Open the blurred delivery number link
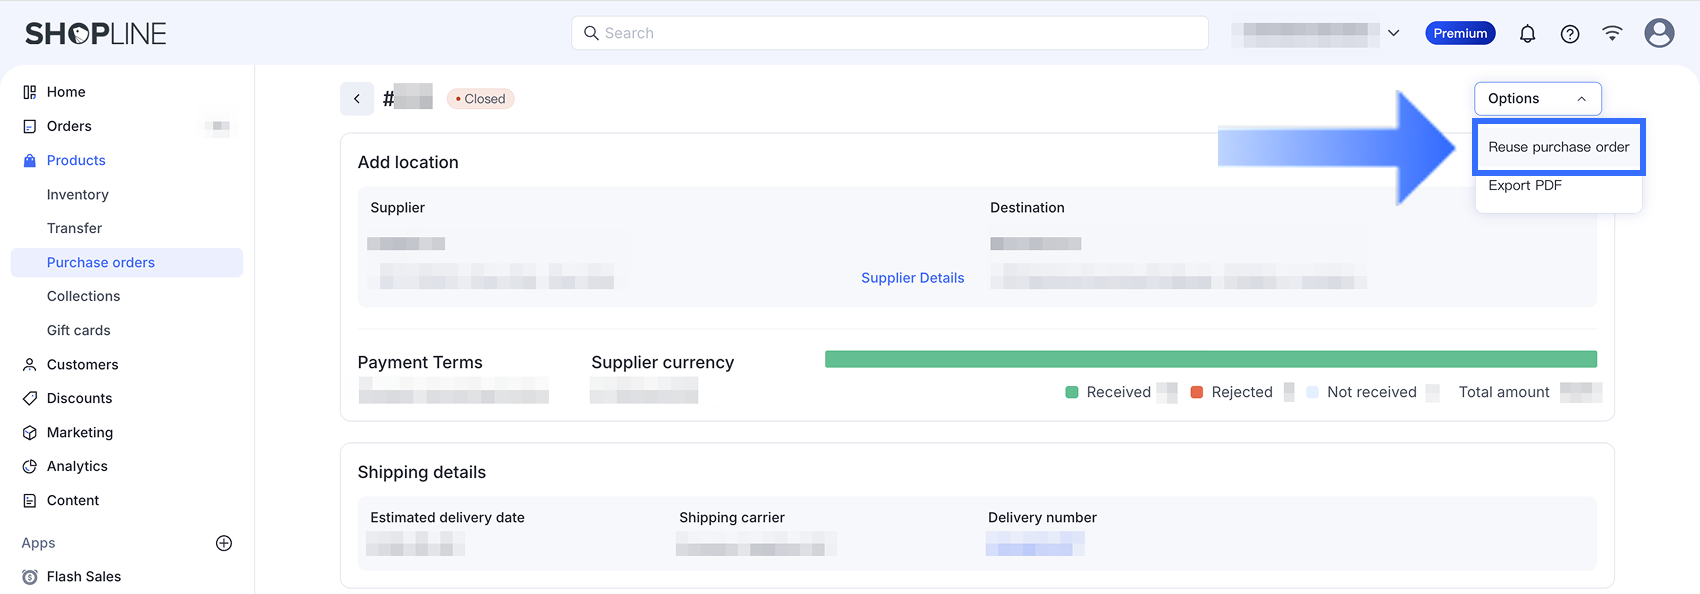Screen dimensions: 1700x594 (x=1035, y=544)
